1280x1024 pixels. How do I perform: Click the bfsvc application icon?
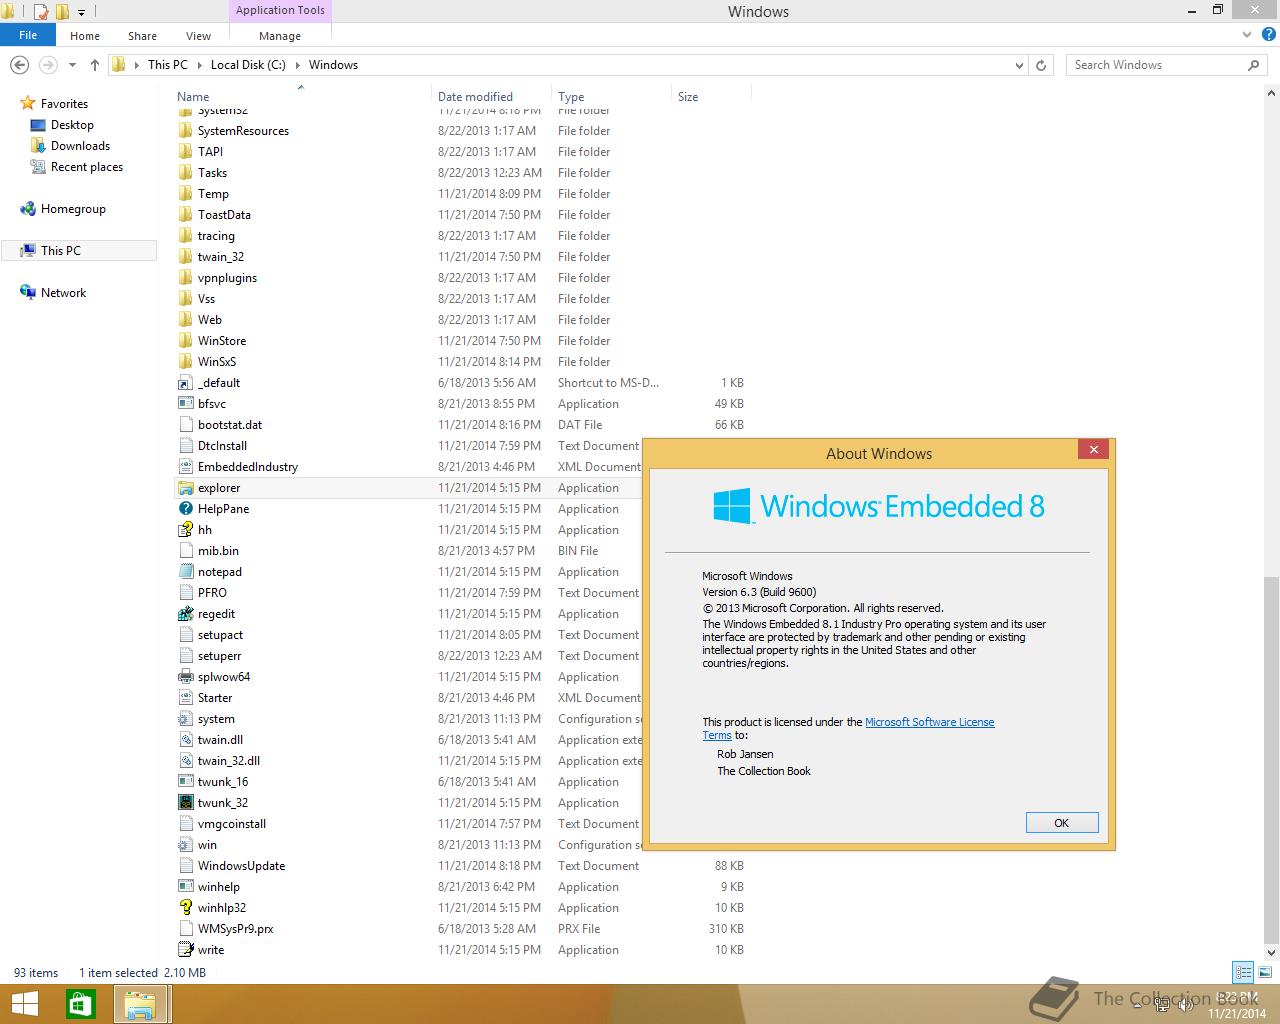(x=185, y=404)
